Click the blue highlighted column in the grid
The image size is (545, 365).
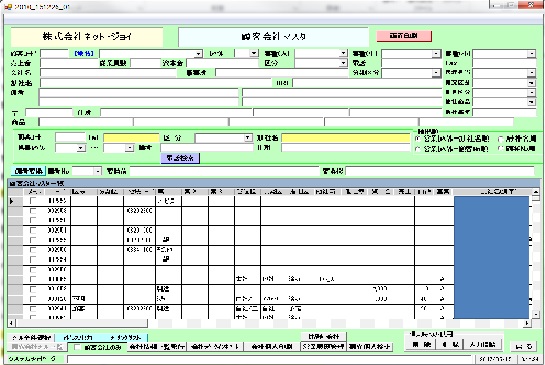pyautogui.click(x=491, y=257)
